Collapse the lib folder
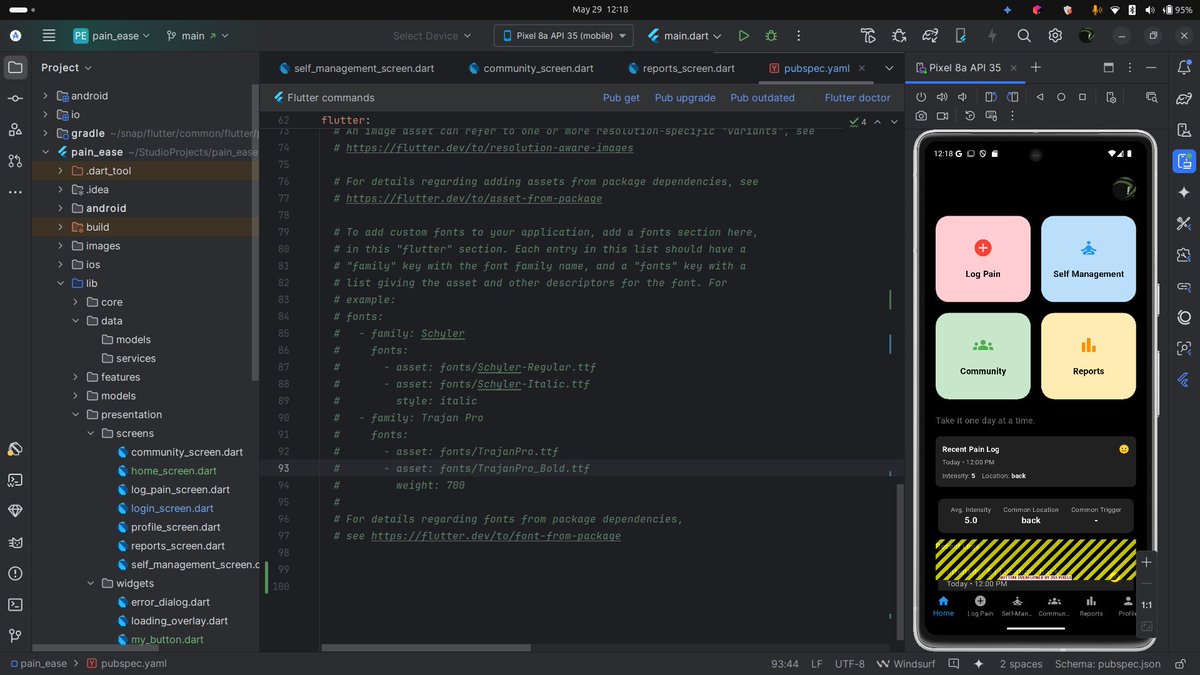1200x675 pixels. click(61, 283)
